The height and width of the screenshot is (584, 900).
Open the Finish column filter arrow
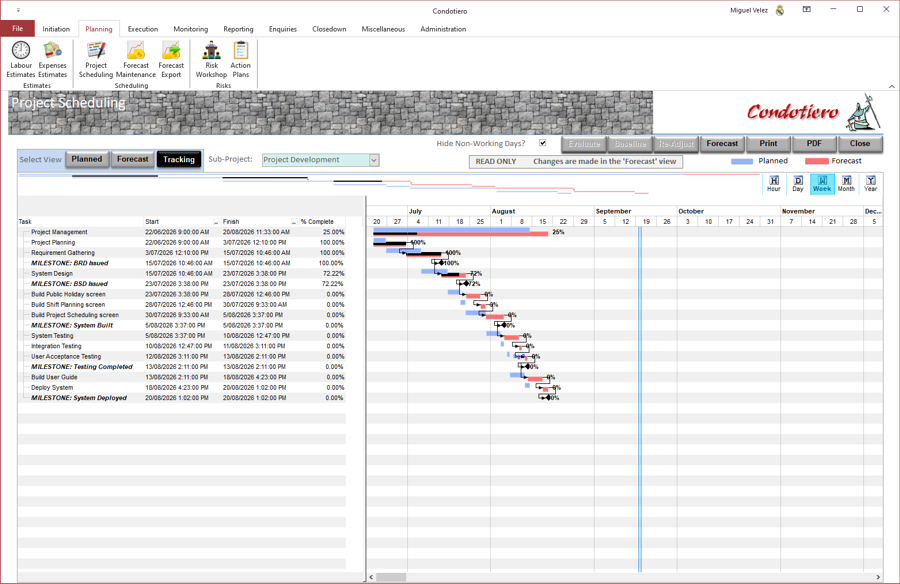(294, 222)
